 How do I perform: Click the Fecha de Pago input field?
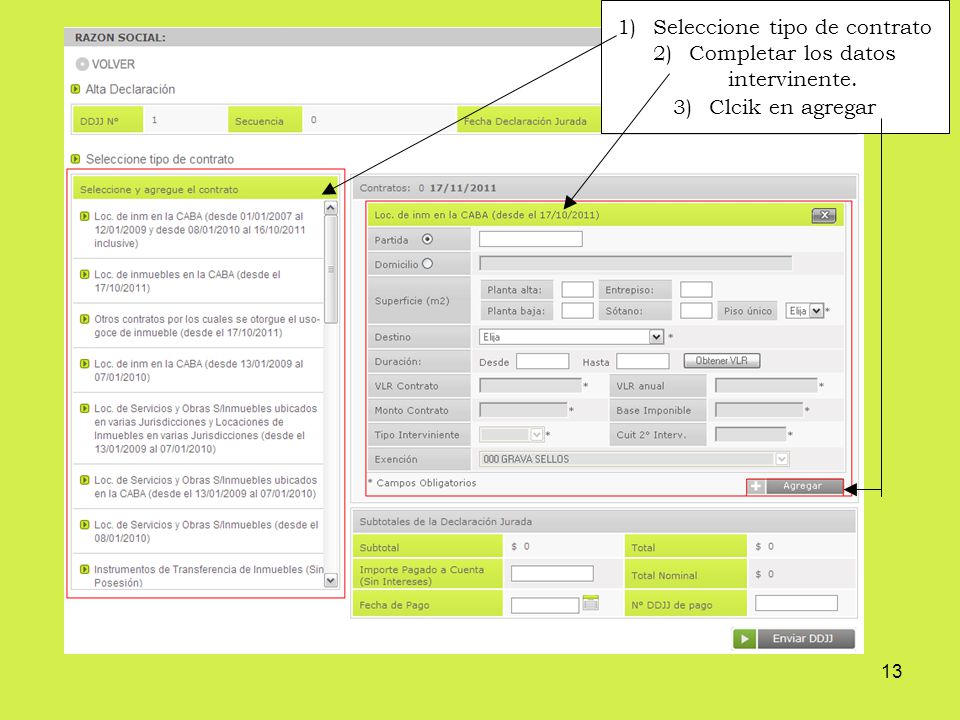tap(545, 605)
